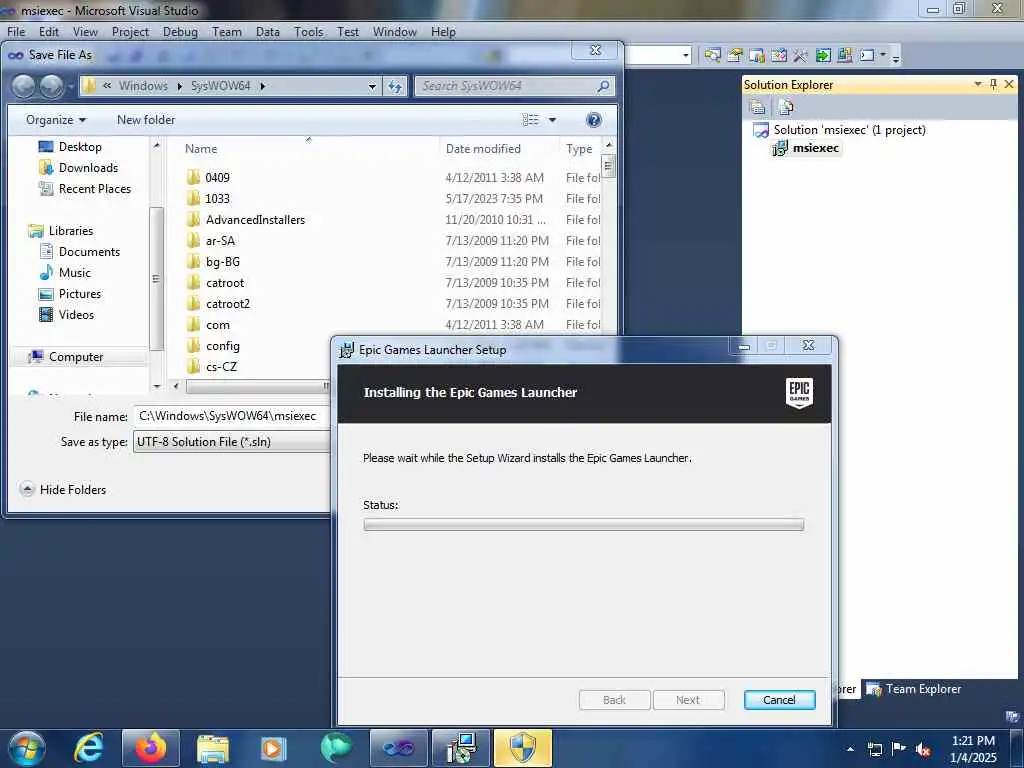Open the File menu
Image resolution: width=1024 pixels, height=768 pixels.
[16, 32]
